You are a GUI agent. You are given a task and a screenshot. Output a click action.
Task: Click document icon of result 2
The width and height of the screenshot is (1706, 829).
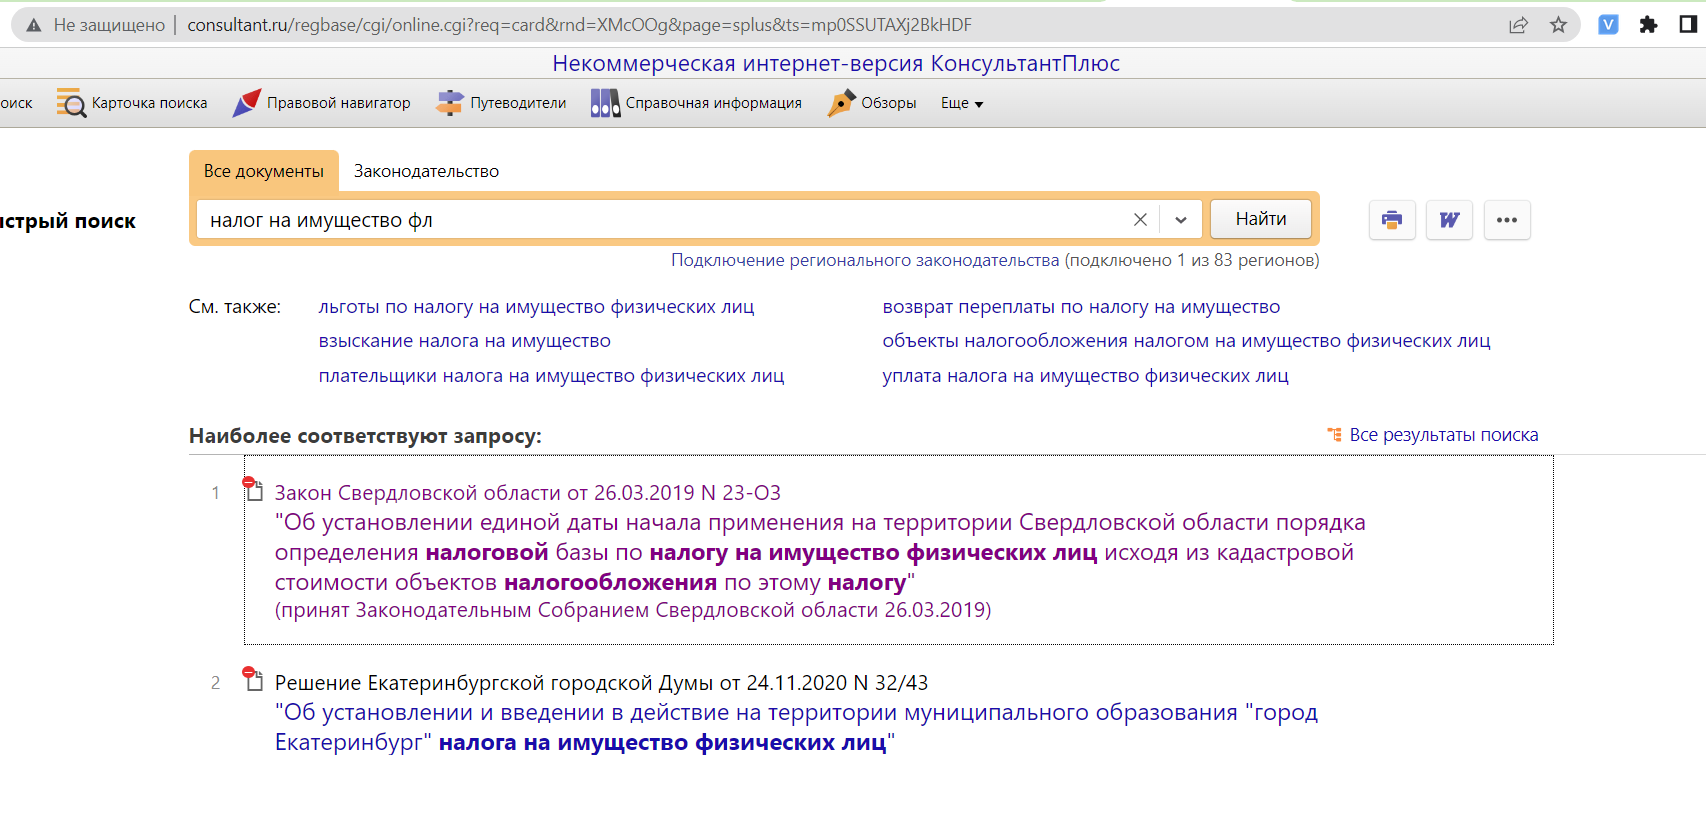click(254, 679)
